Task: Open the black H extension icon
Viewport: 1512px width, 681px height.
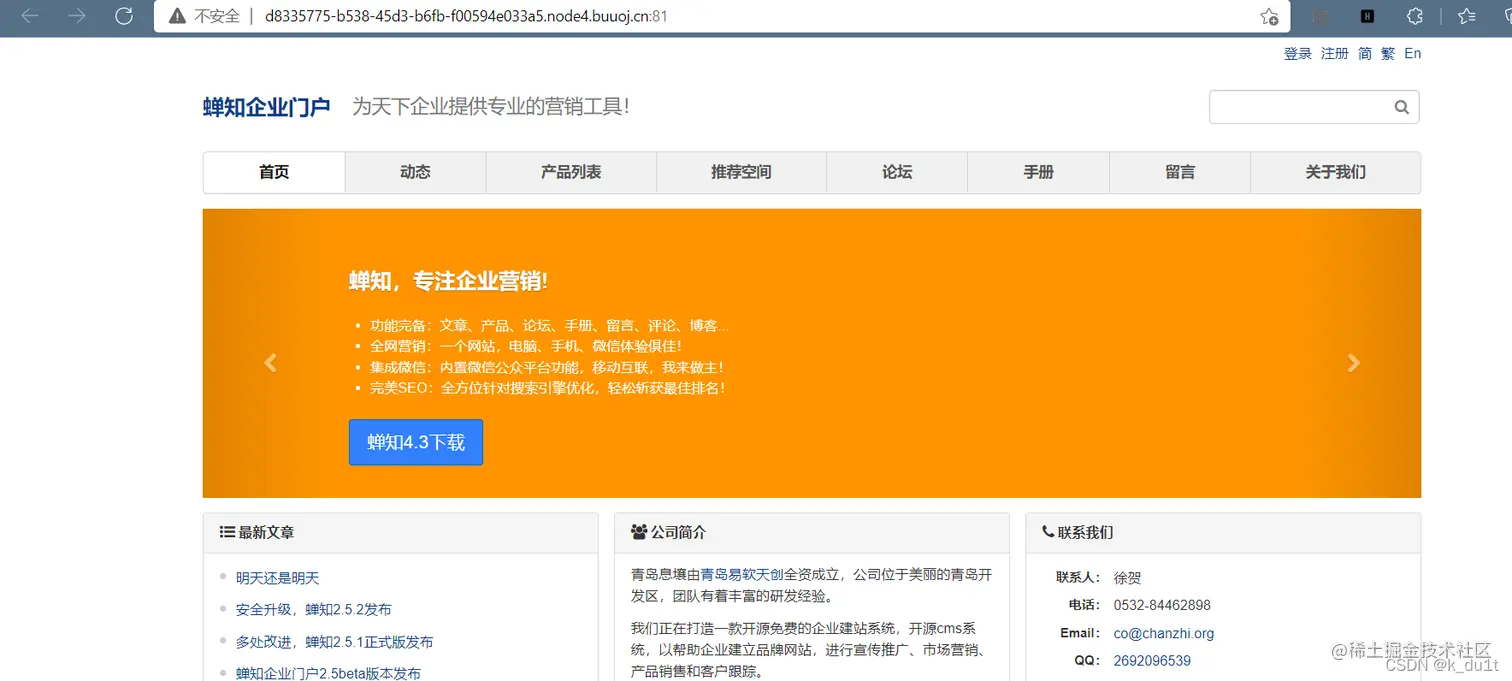Action: click(1367, 16)
